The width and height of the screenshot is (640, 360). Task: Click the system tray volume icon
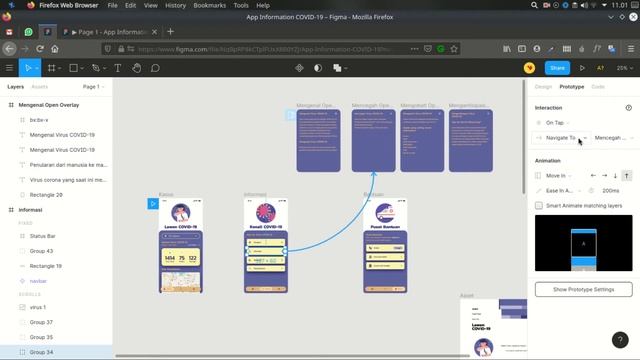tap(584, 5)
